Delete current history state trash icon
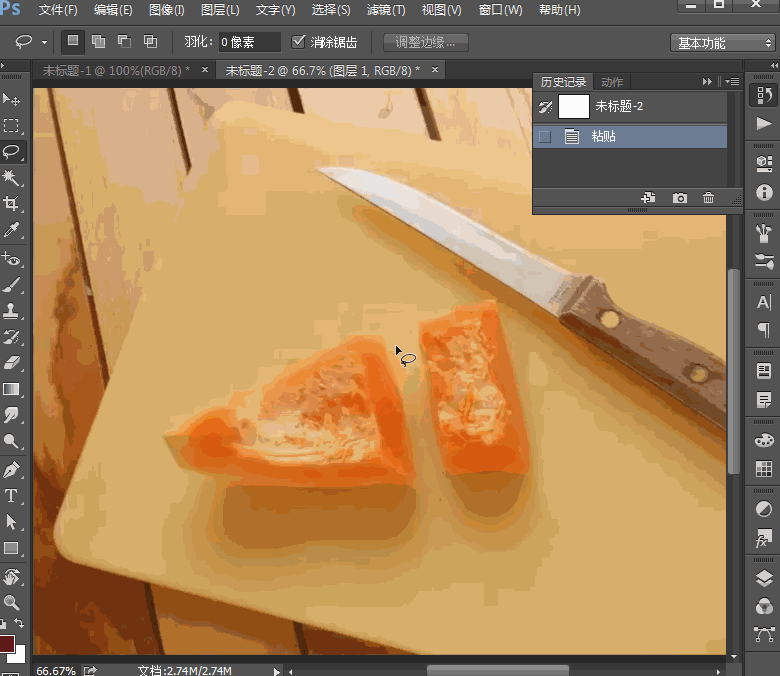Viewport: 780px width, 676px height. [708, 198]
